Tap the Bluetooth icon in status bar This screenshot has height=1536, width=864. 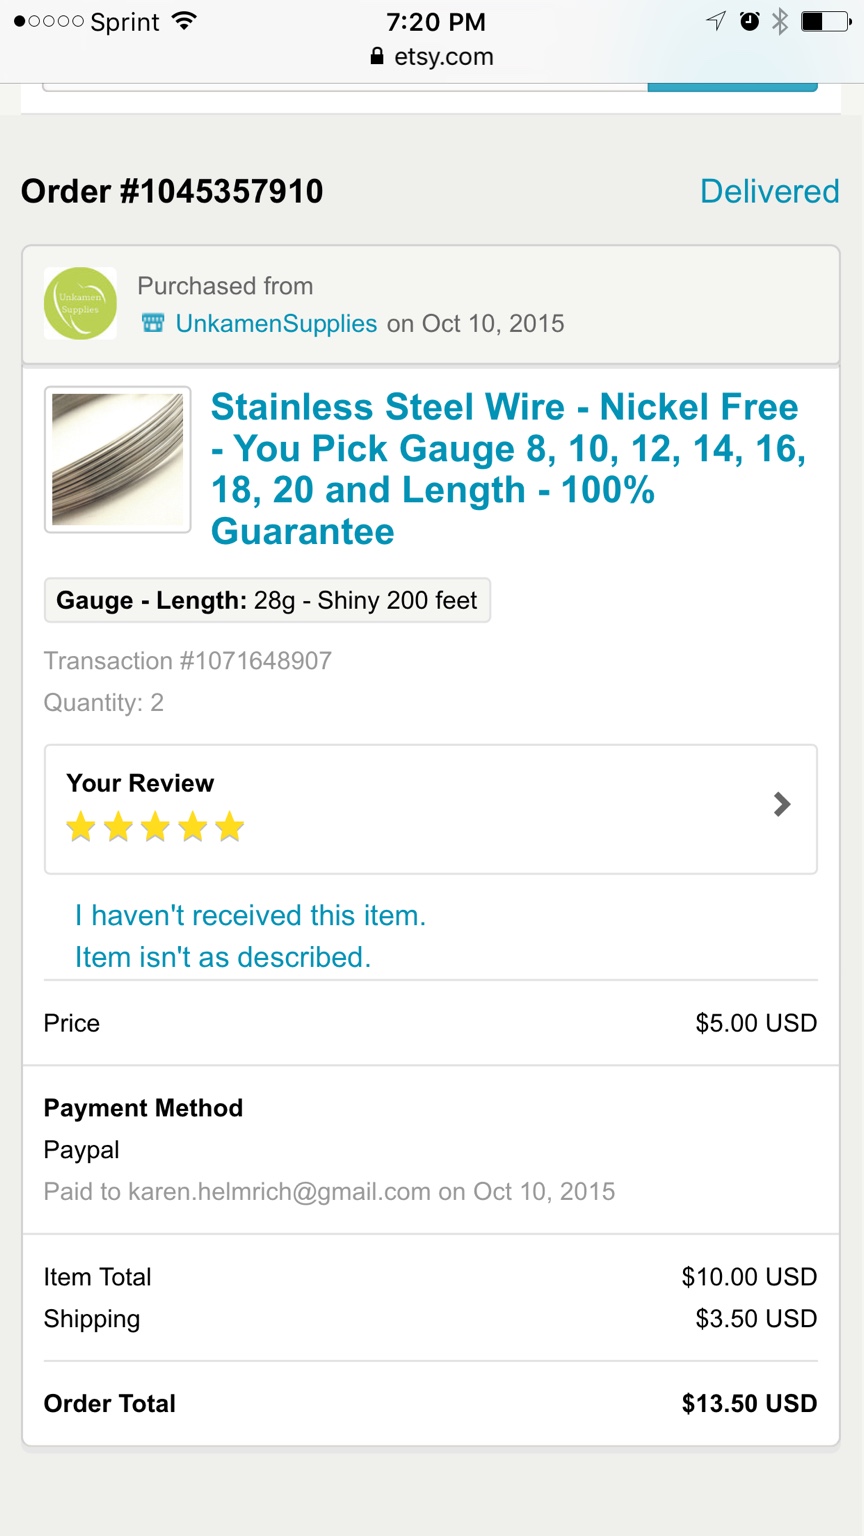click(x=780, y=21)
